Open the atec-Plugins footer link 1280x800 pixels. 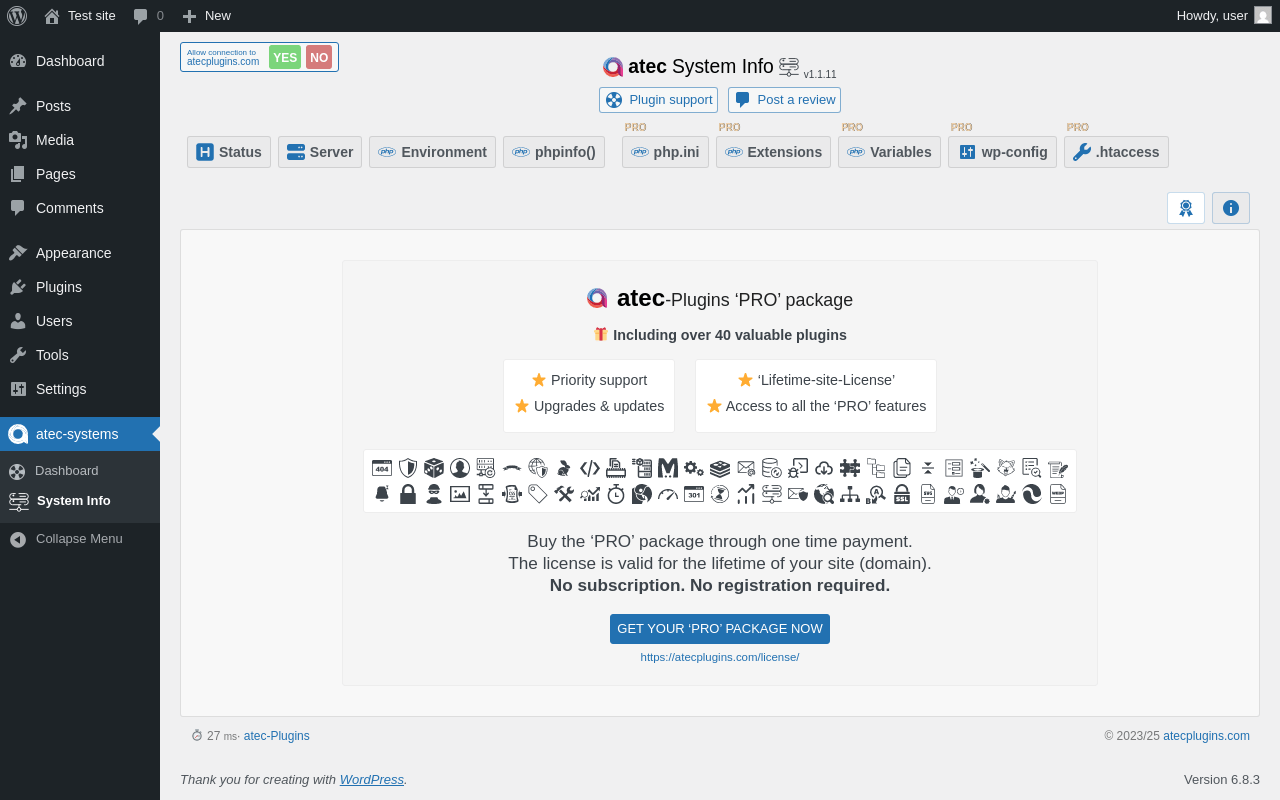(x=277, y=736)
